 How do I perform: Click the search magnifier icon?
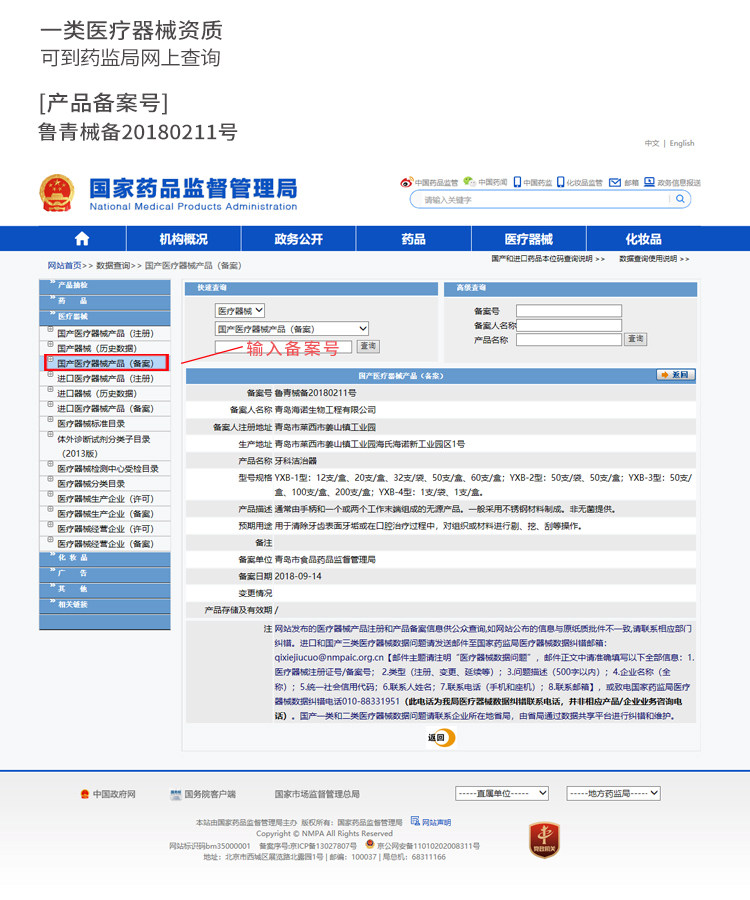tap(680, 199)
